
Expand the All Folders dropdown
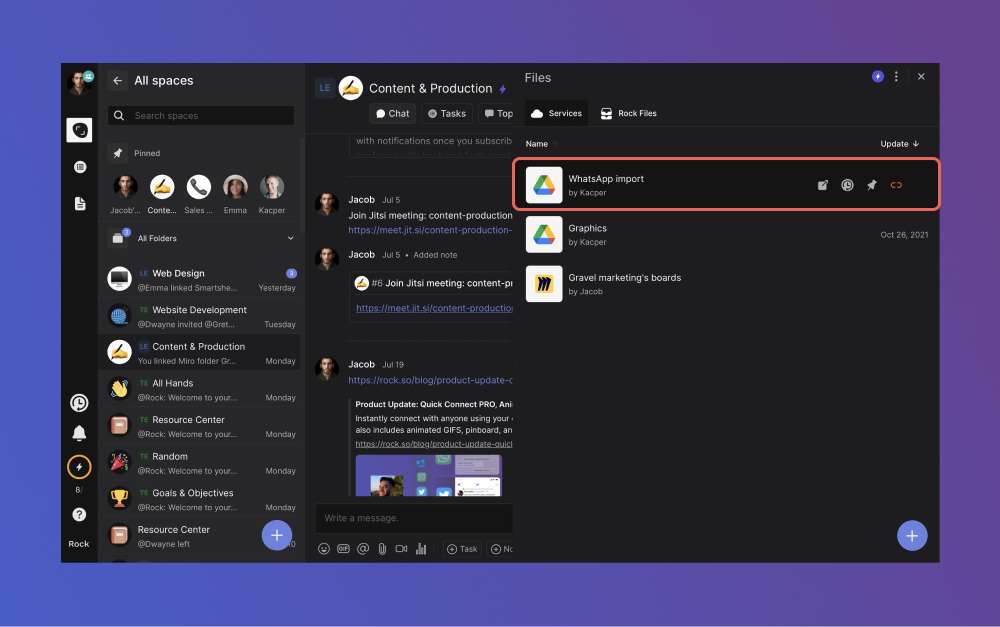click(x=291, y=238)
